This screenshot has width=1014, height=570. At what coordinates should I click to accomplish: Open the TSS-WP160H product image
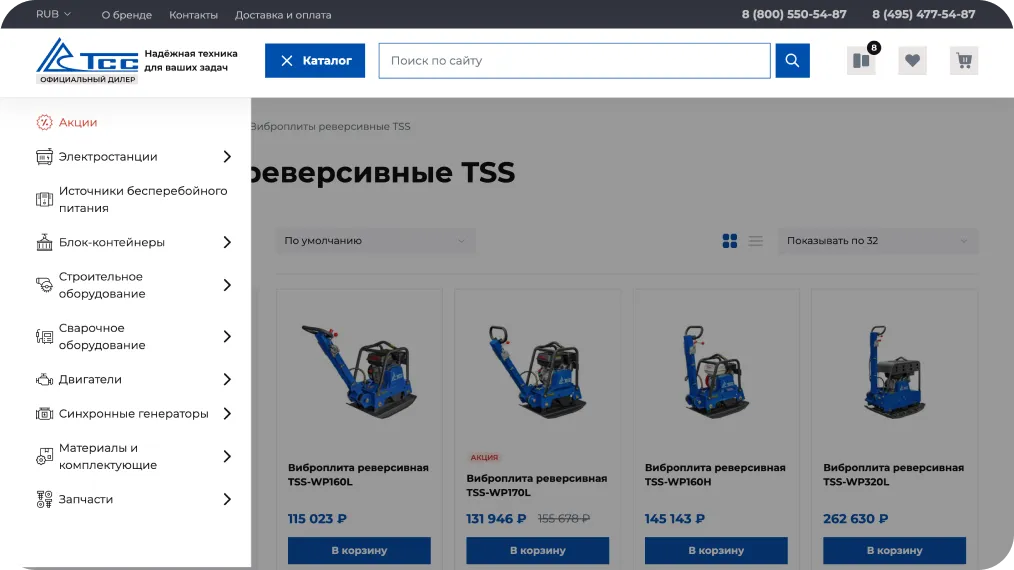tap(716, 372)
